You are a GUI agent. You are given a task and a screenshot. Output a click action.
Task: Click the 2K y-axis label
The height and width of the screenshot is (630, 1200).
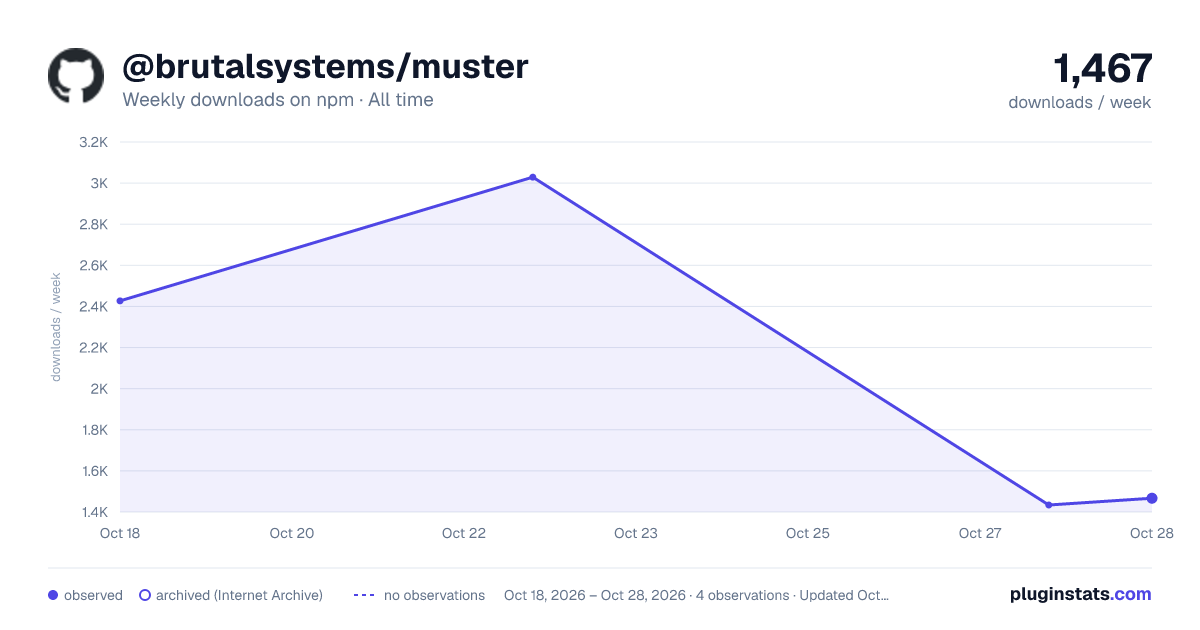99,388
